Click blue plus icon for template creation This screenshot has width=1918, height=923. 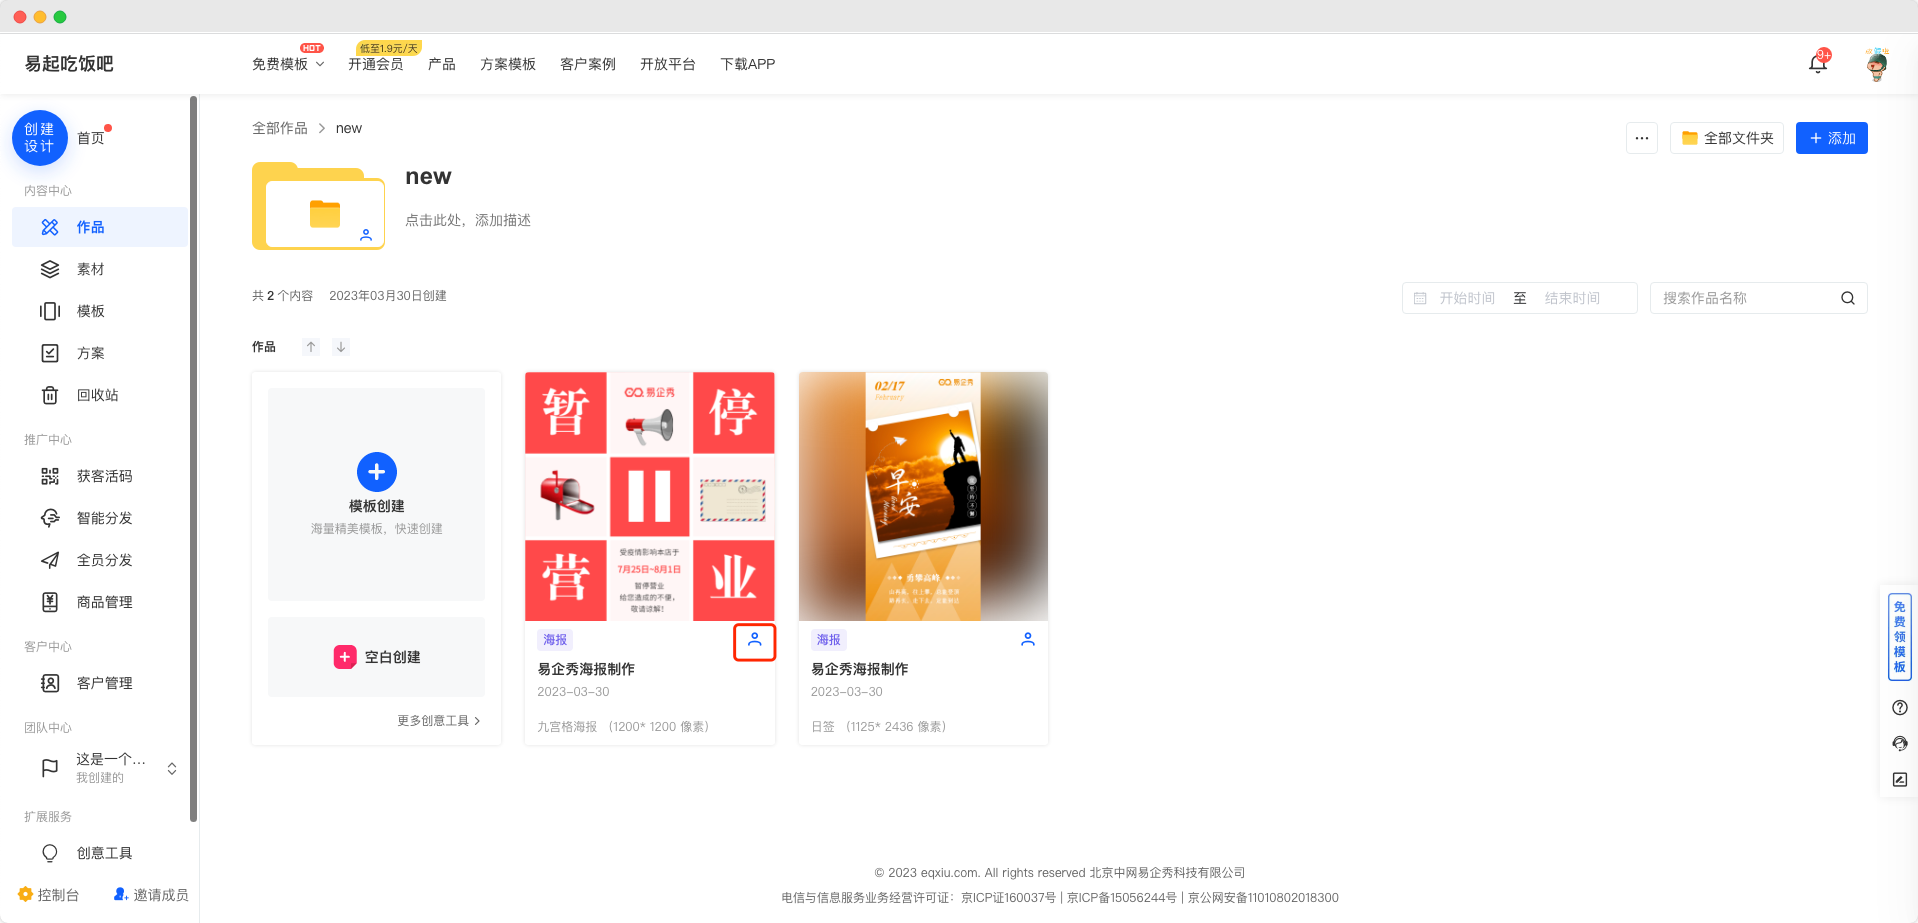point(376,472)
